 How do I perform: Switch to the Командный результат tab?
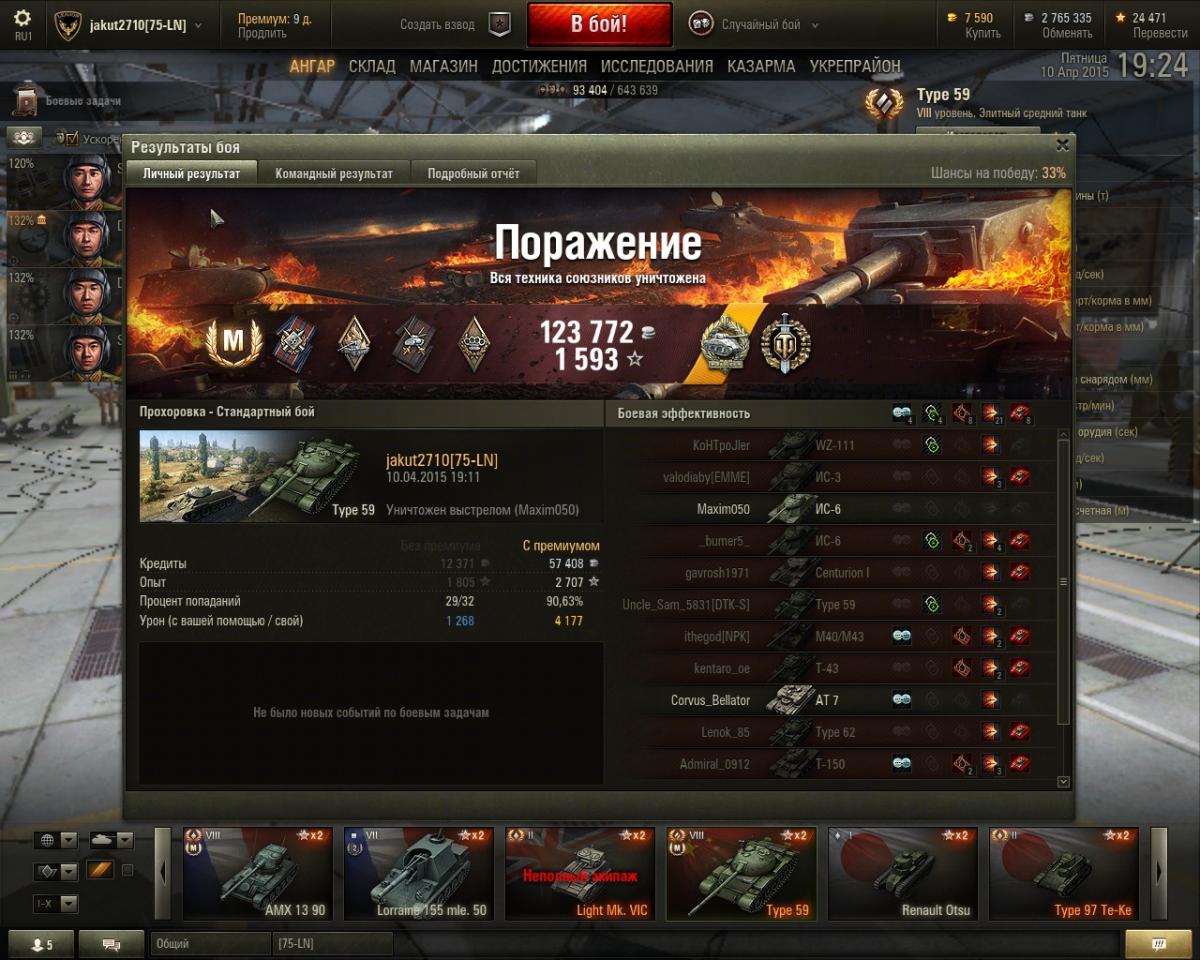(x=334, y=173)
